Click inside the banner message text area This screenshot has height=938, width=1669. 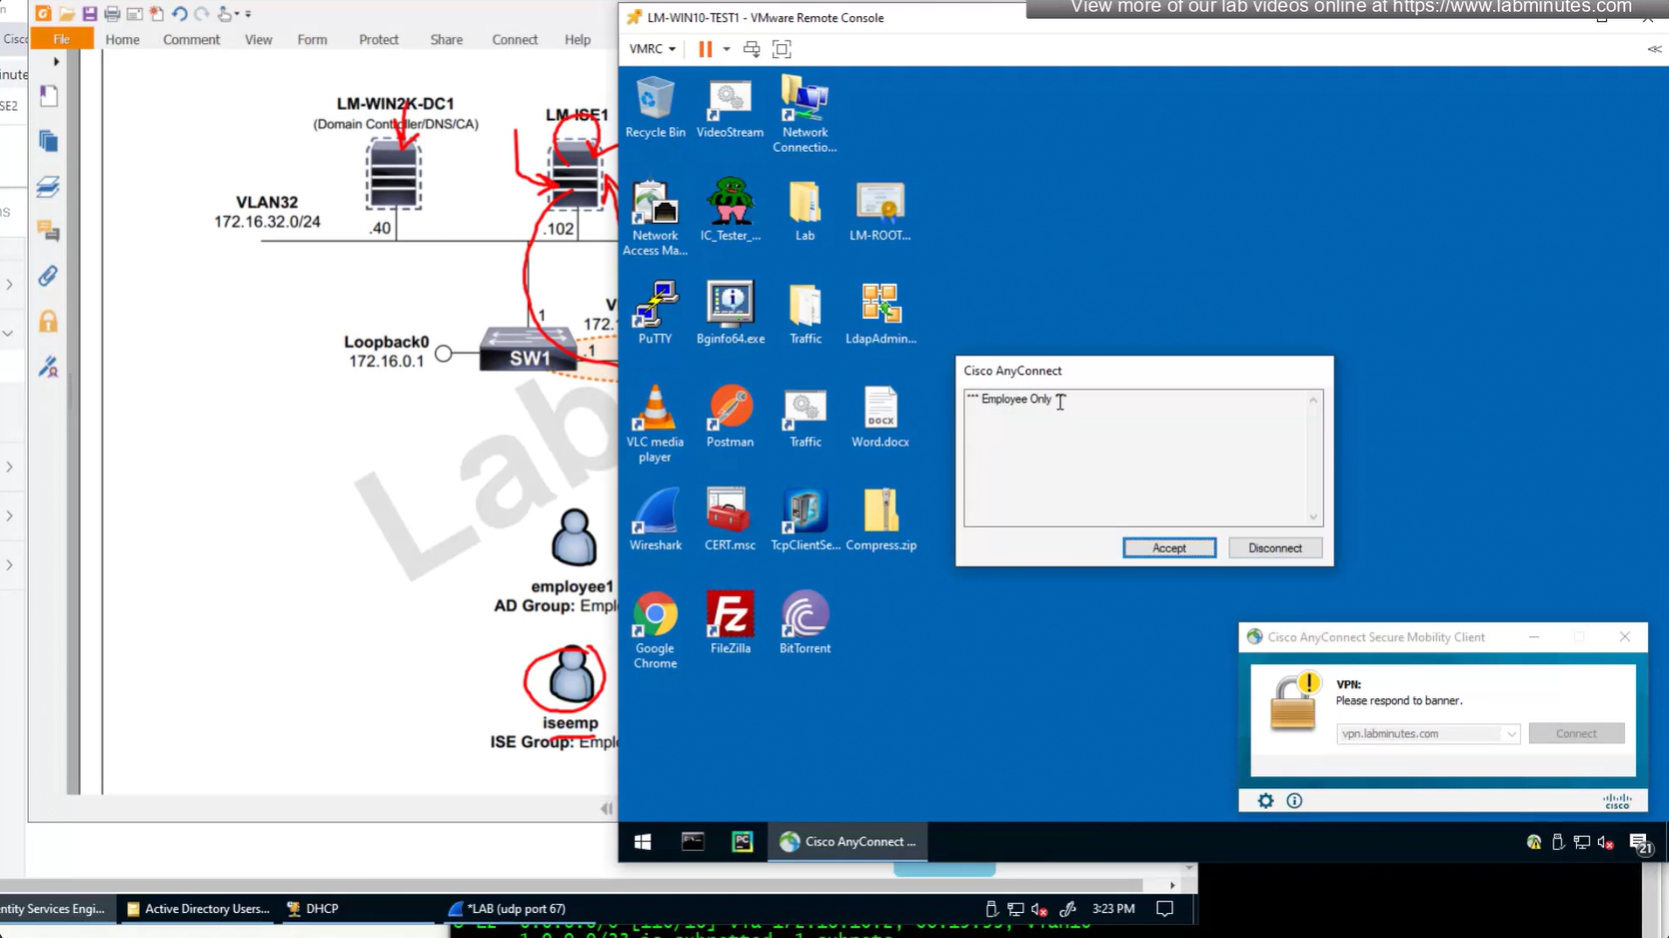(1135, 460)
